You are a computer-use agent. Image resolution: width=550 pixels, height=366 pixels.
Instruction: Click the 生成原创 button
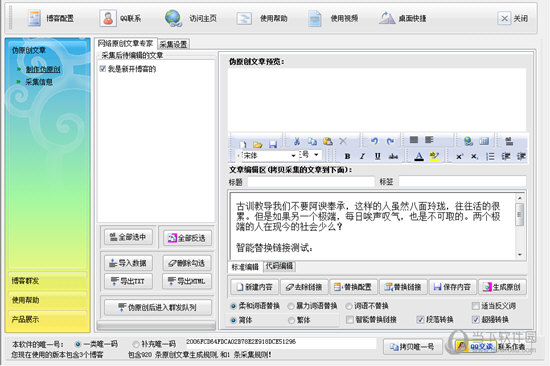[502, 287]
